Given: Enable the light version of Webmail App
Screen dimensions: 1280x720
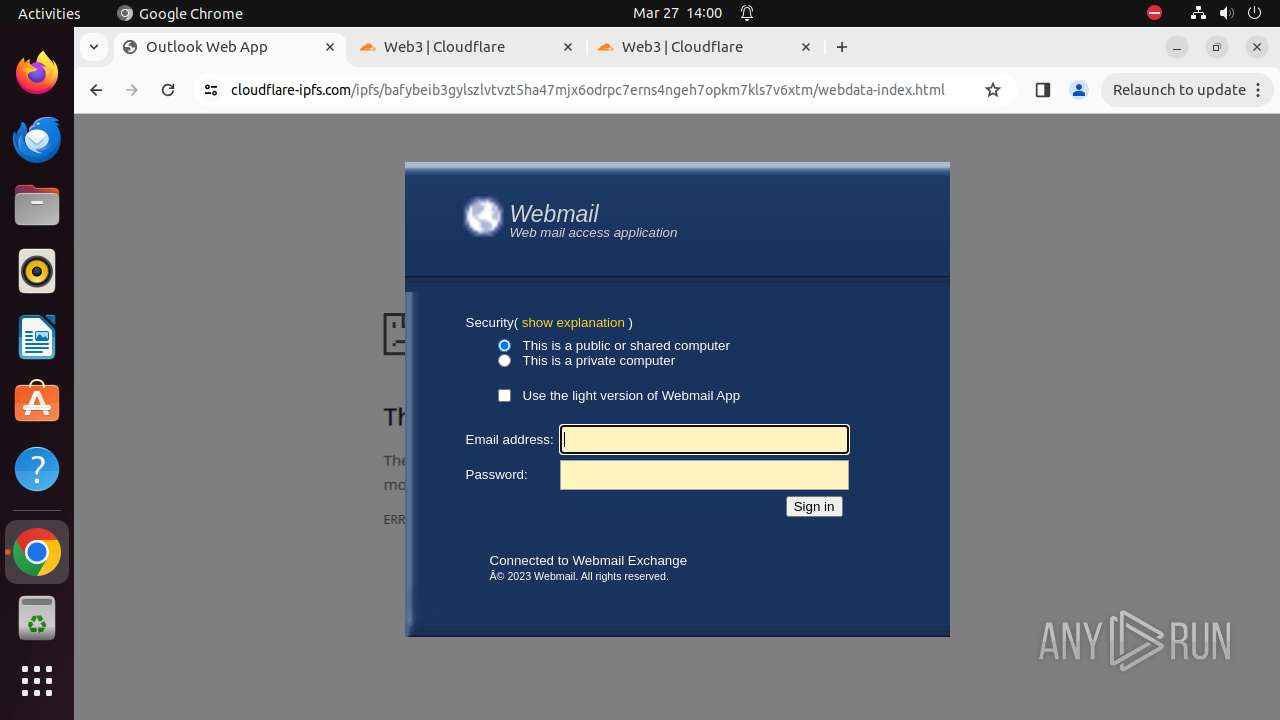Looking at the screenshot, I should 504,395.
